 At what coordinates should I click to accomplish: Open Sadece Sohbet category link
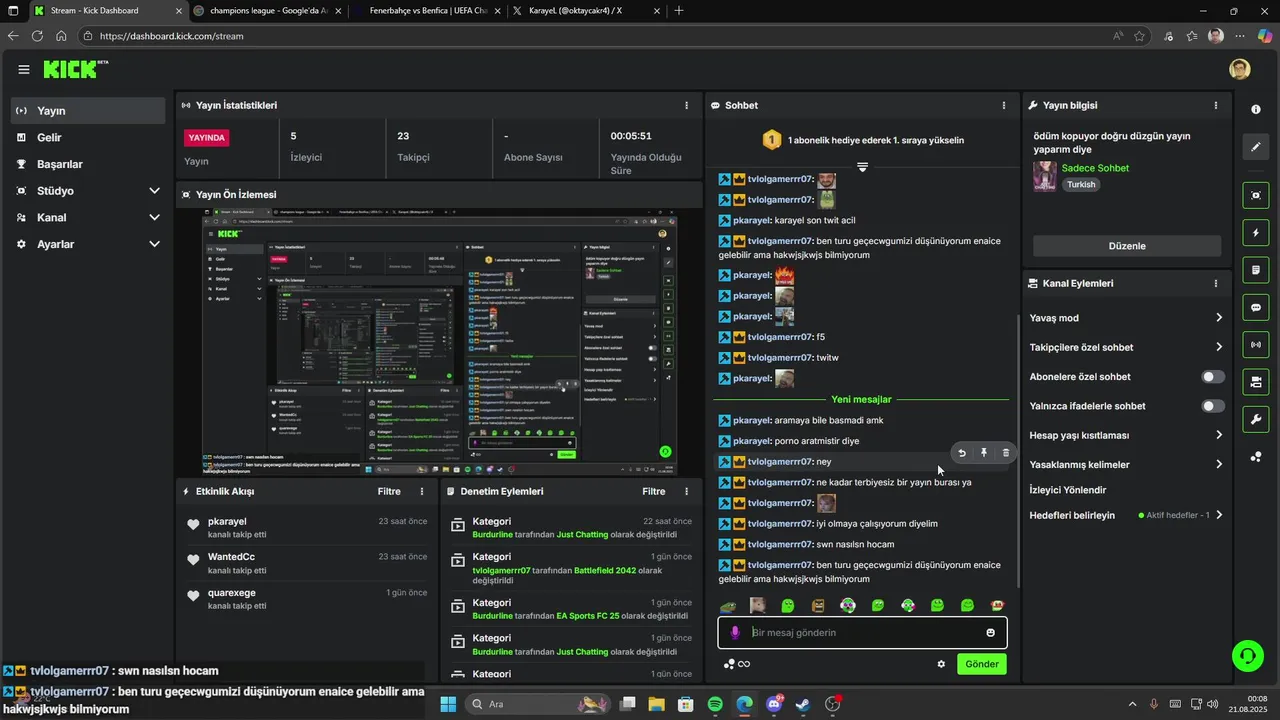click(1095, 168)
